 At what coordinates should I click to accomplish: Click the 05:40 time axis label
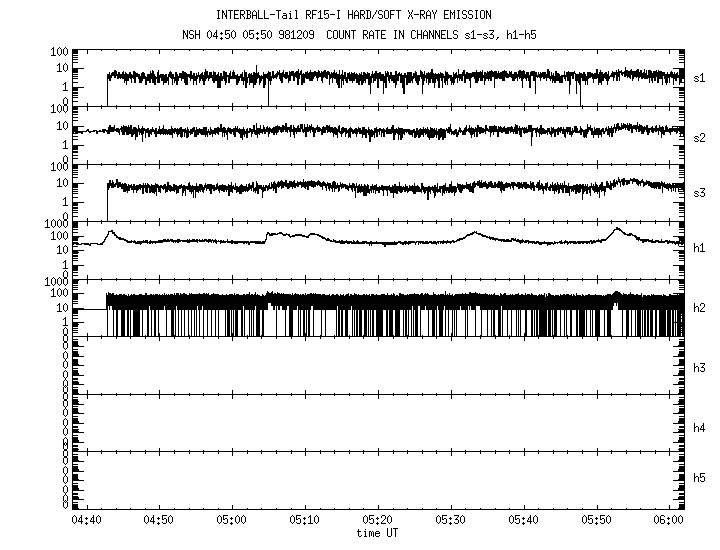click(x=524, y=521)
